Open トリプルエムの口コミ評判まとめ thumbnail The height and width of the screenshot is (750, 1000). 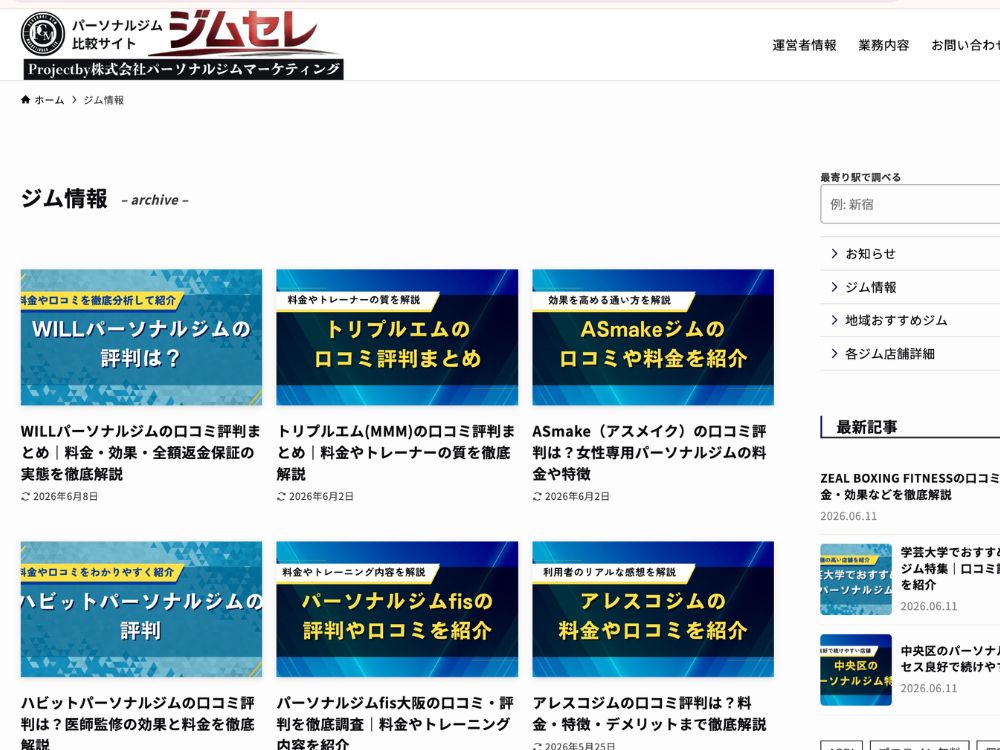coord(397,337)
